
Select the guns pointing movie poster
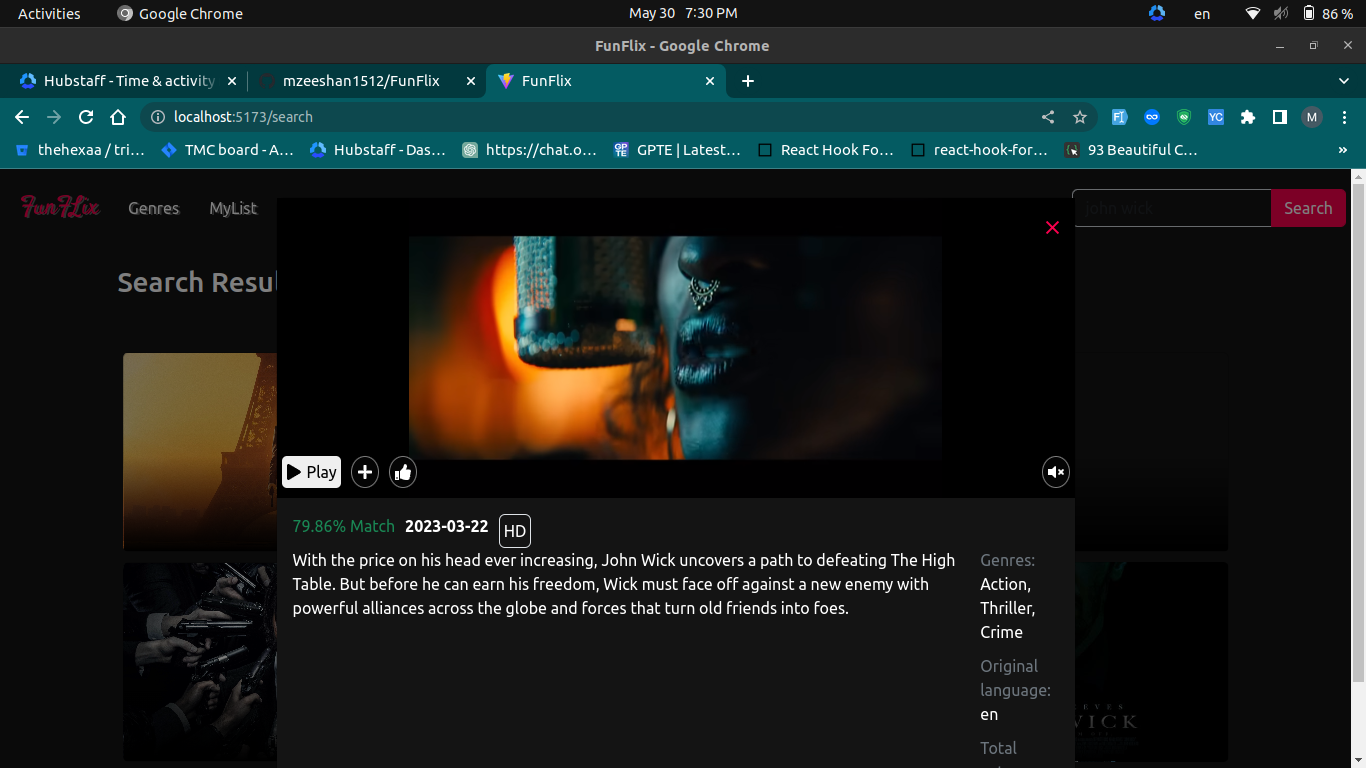point(200,662)
